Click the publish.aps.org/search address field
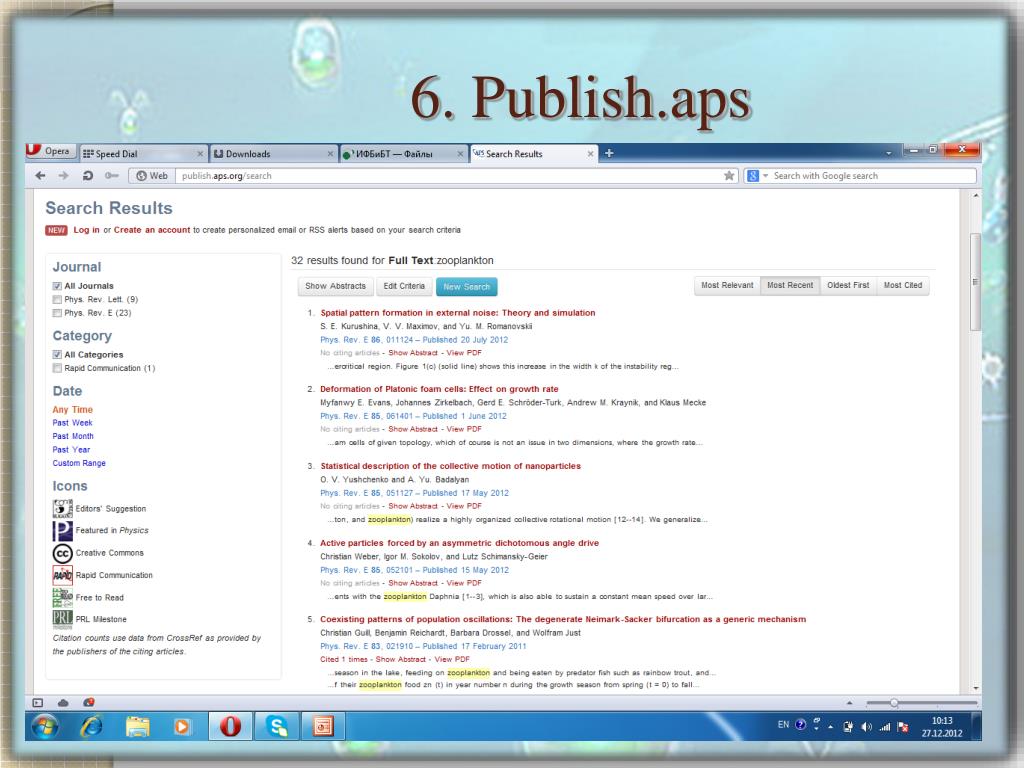Image resolution: width=1024 pixels, height=768 pixels. (451, 176)
